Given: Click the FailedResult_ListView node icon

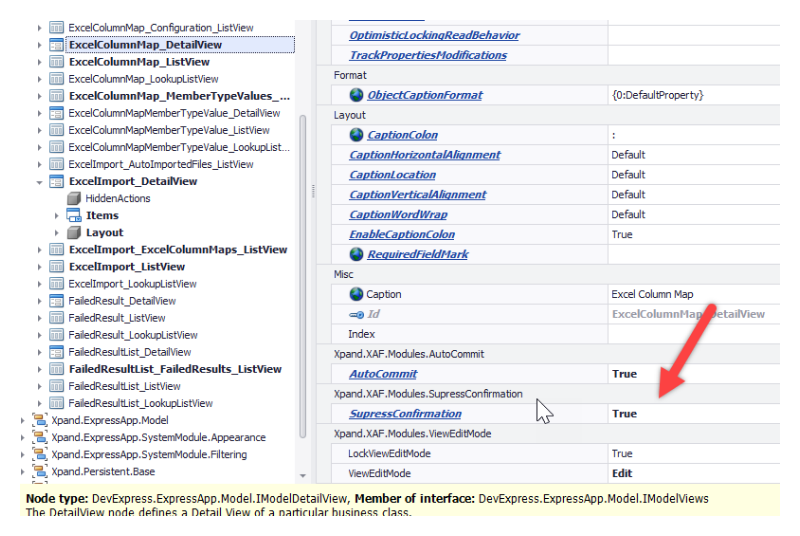Looking at the screenshot, I should click(x=56, y=318).
